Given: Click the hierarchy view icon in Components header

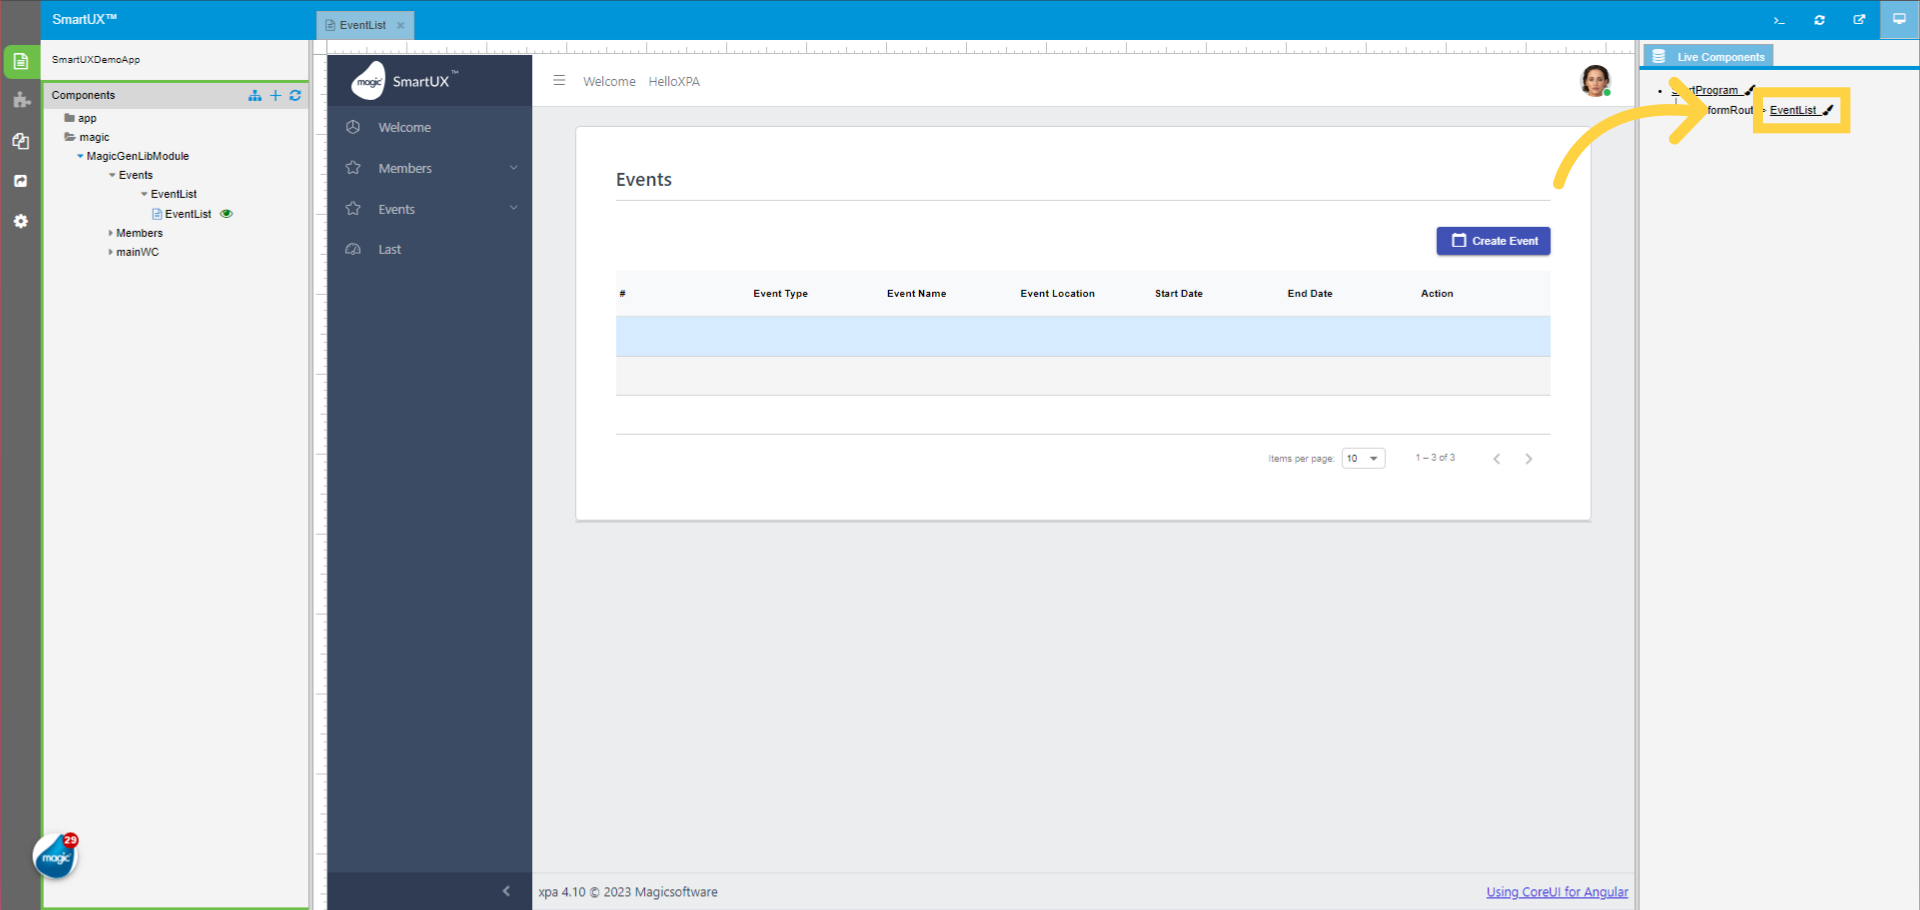Looking at the screenshot, I should (x=255, y=95).
